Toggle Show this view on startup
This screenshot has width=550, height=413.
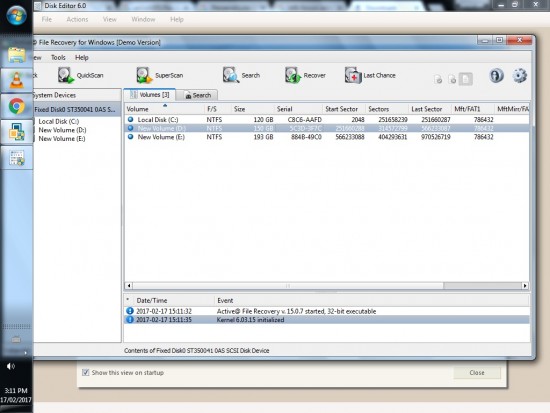[x=85, y=372]
